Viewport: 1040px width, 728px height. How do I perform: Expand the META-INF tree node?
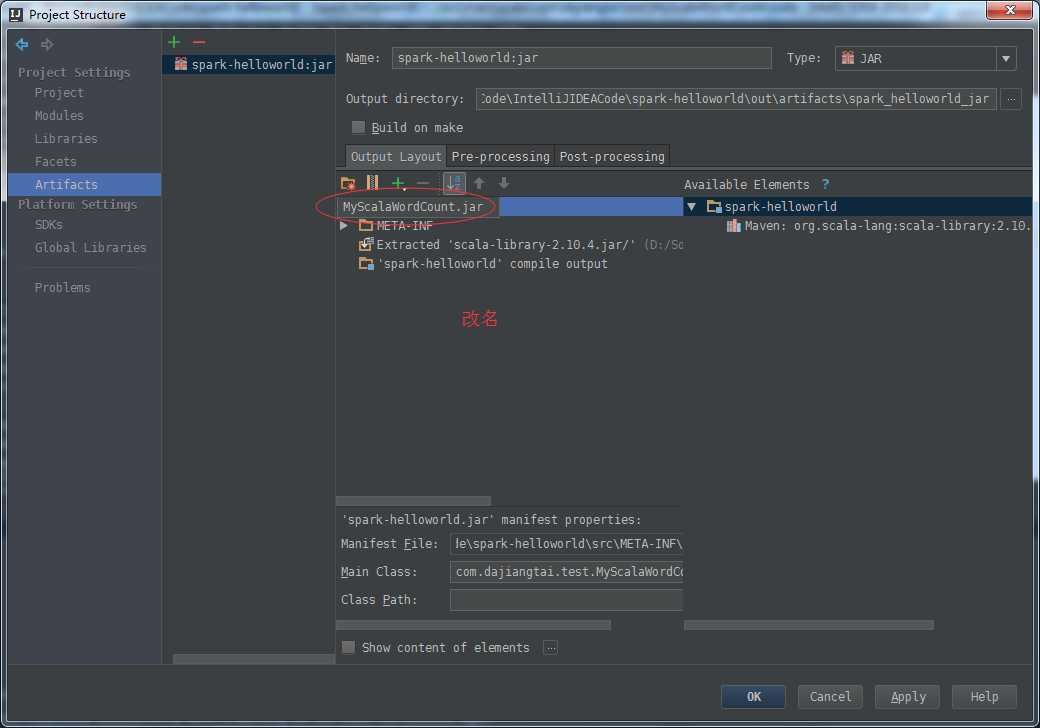click(x=344, y=225)
